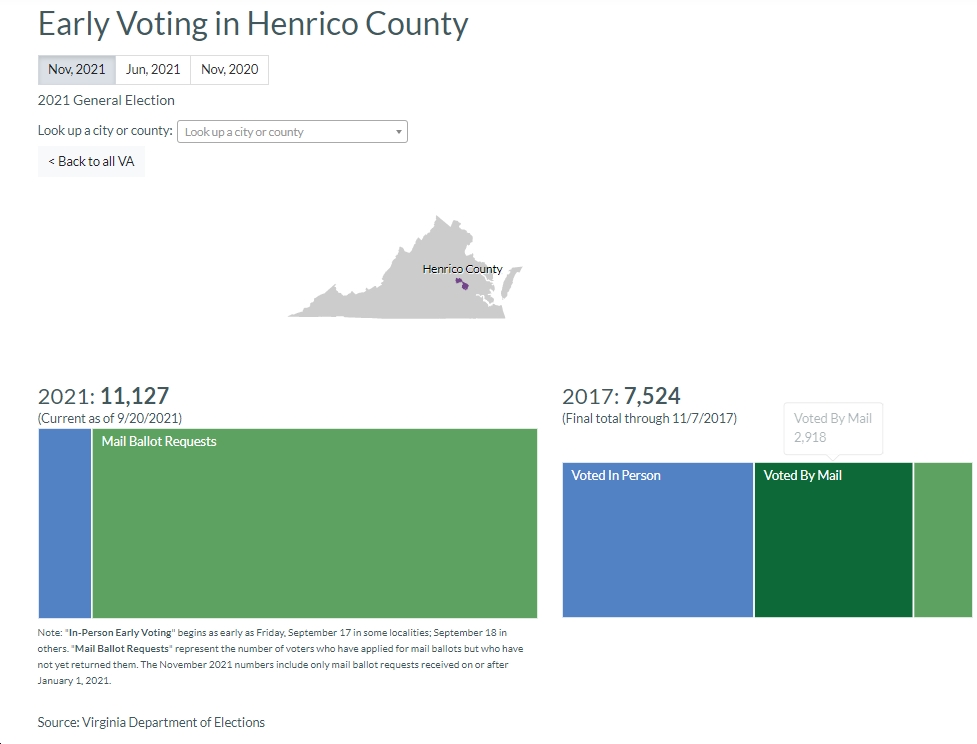Click the Early Voting in Henrico County title
Screen dimensions: 977x744
pos(253,25)
